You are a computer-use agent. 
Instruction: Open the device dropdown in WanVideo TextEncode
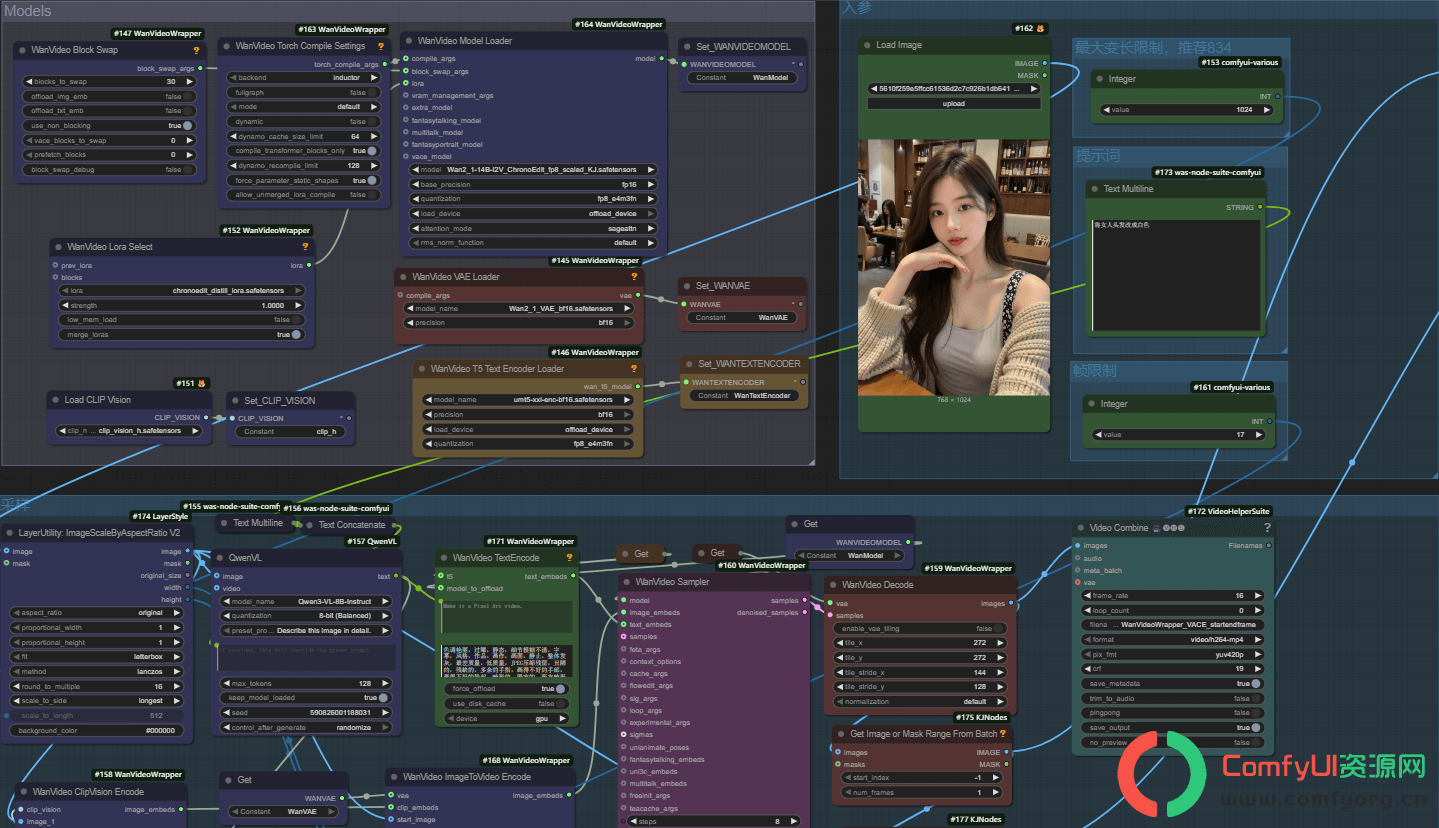pyautogui.click(x=507, y=719)
